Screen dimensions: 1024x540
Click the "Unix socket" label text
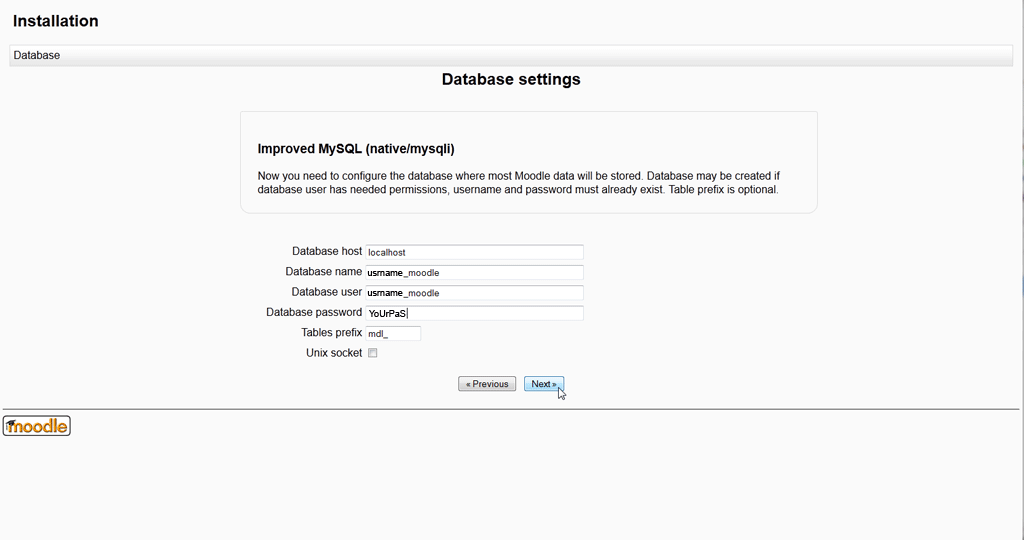point(334,353)
